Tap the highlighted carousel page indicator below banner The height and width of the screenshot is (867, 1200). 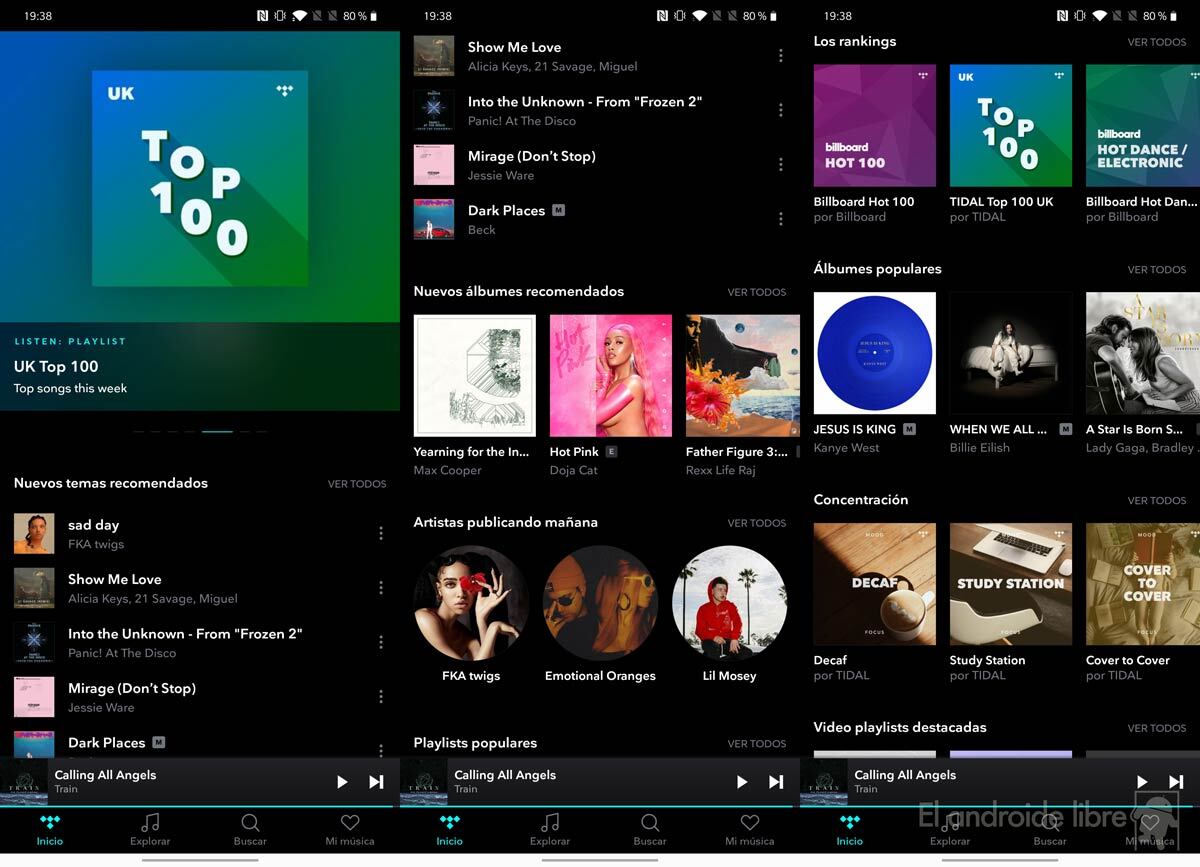217,431
